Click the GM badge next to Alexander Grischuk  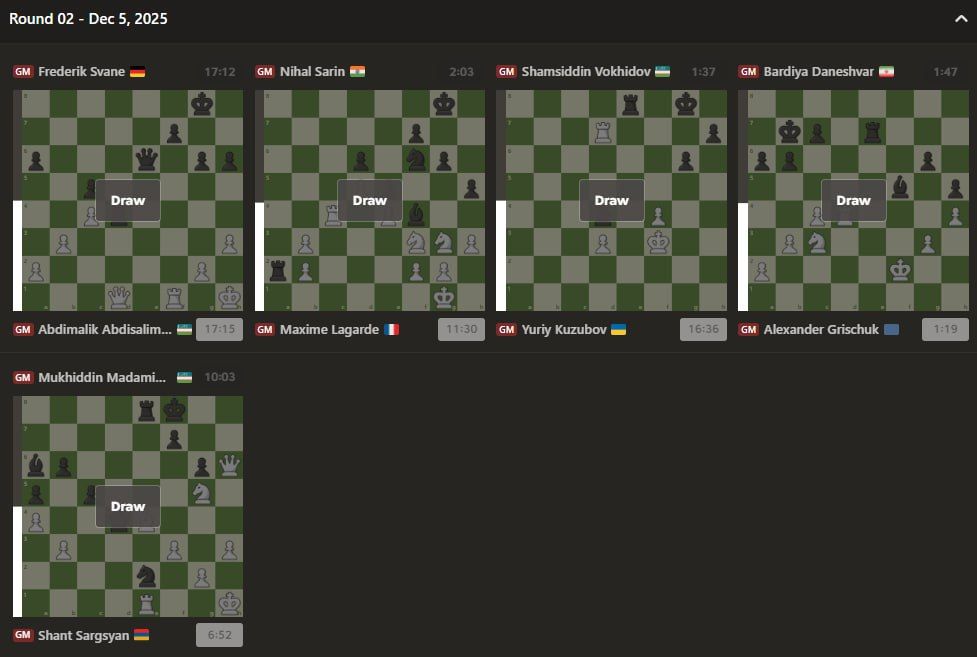748,329
